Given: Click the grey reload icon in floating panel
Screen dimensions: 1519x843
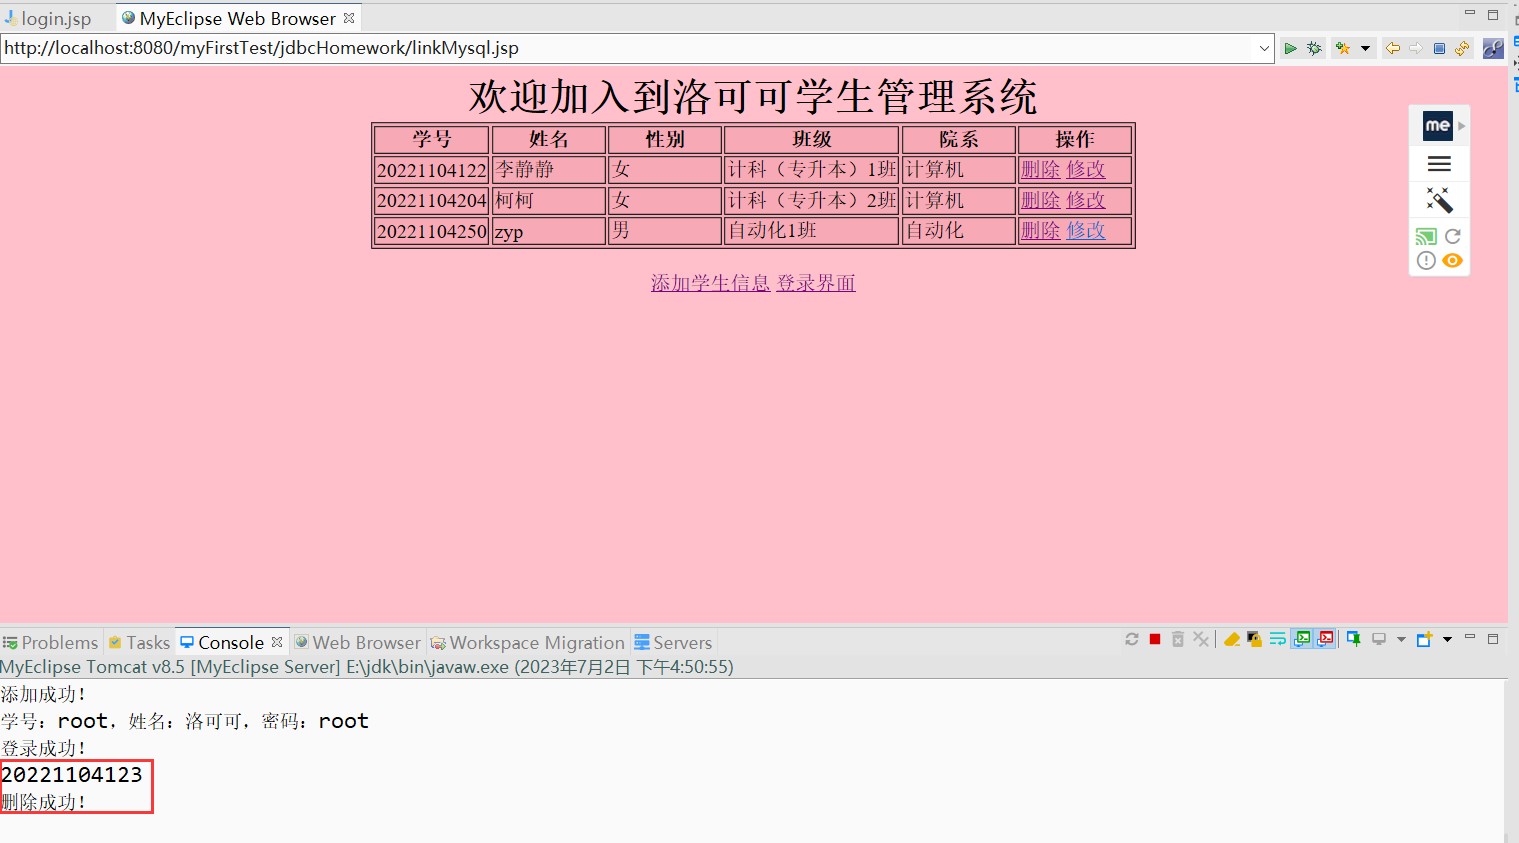Looking at the screenshot, I should tap(1453, 237).
